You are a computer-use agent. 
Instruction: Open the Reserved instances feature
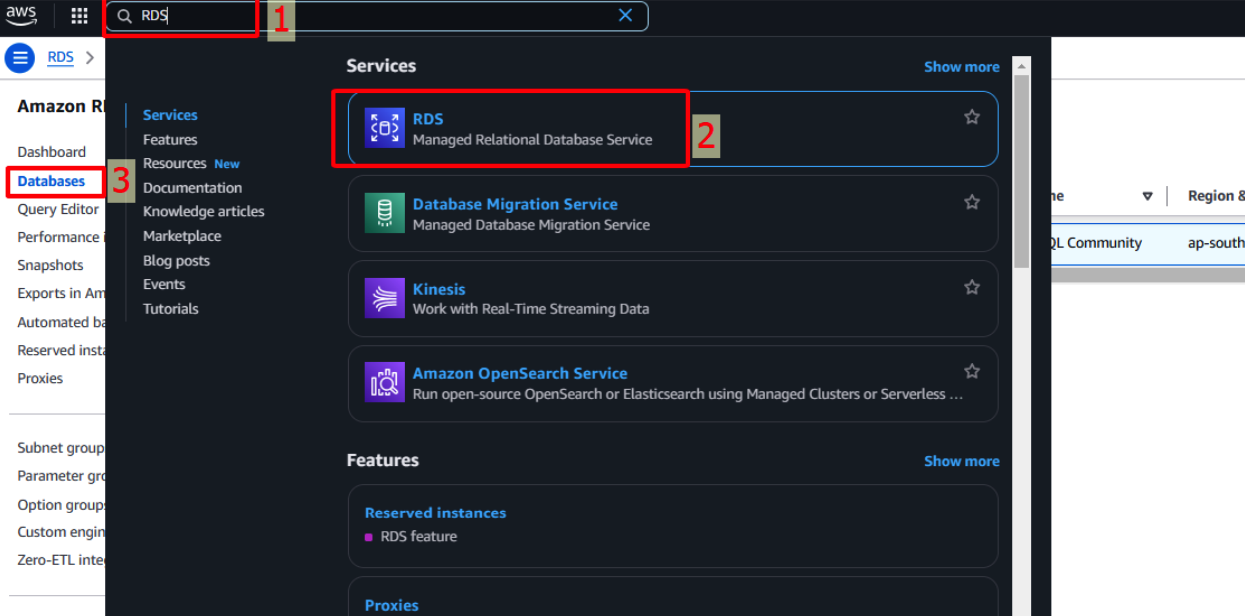click(x=435, y=513)
